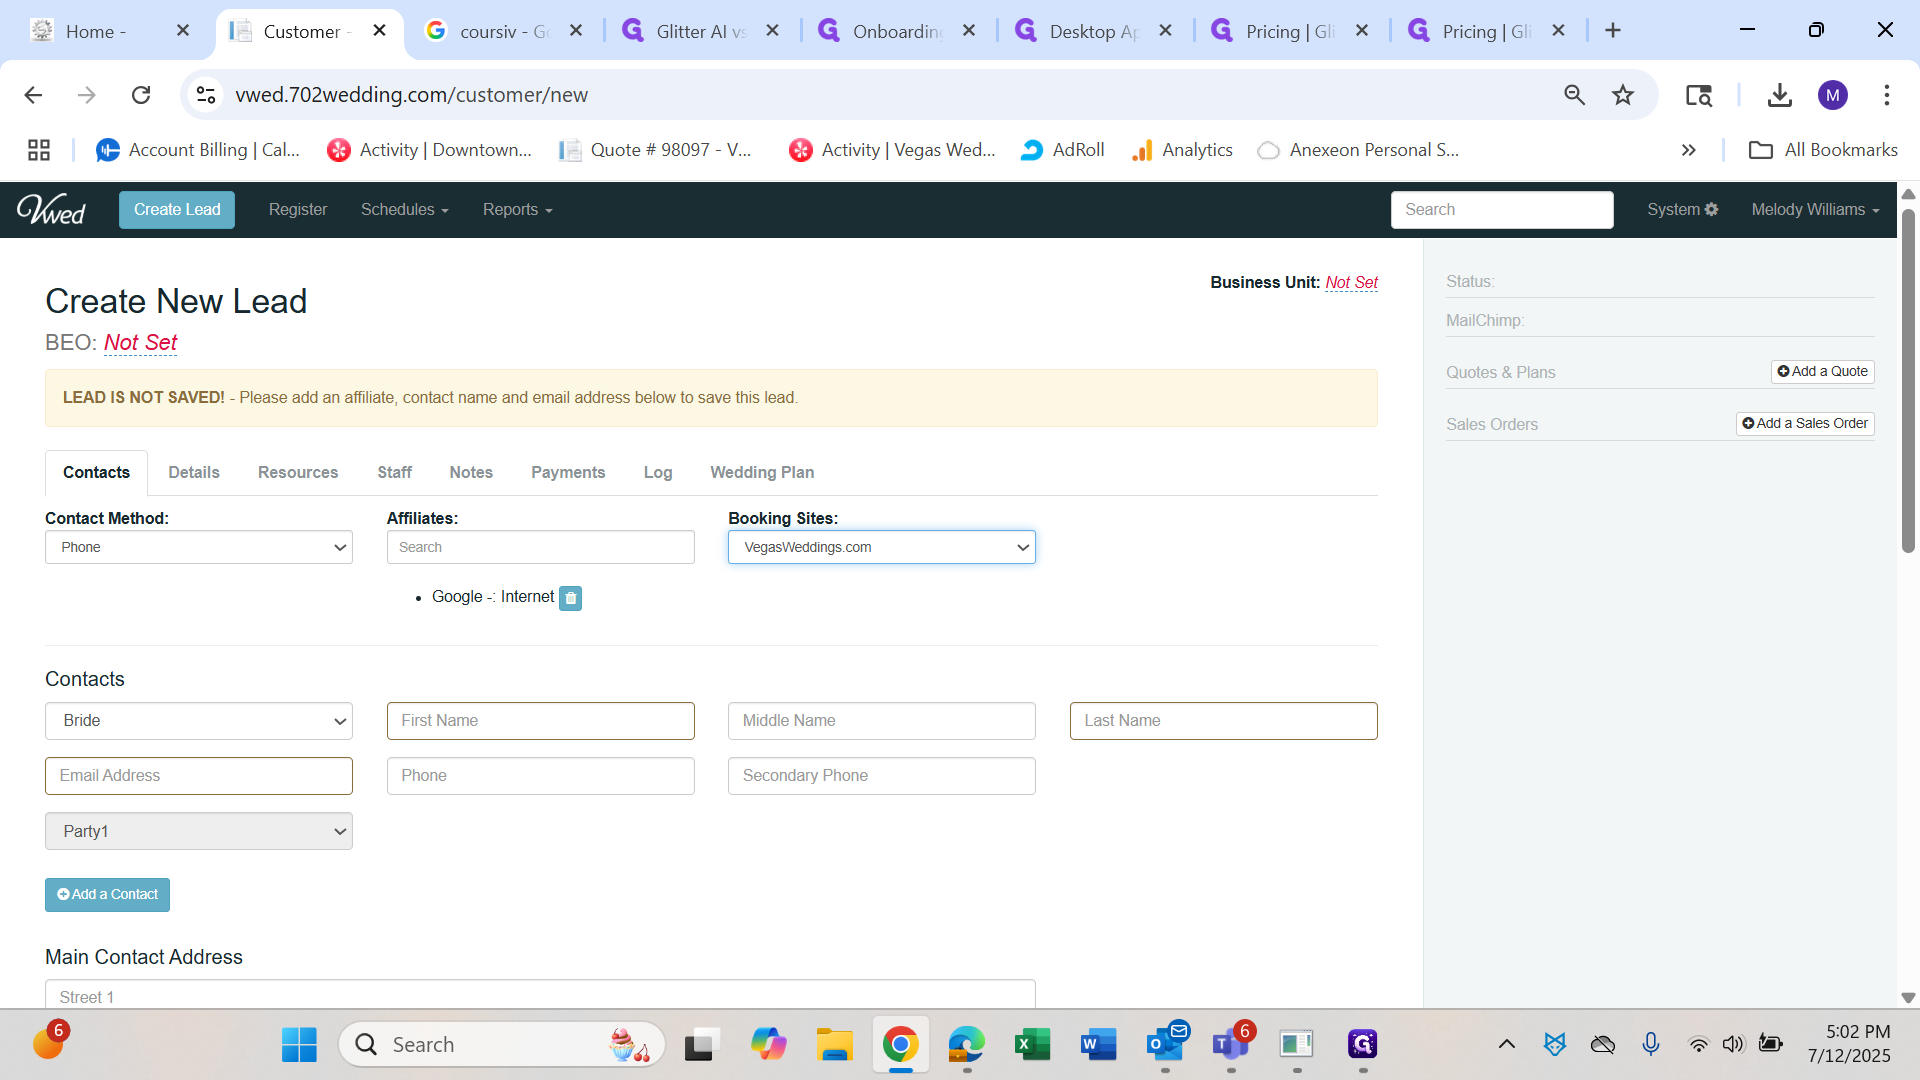1920x1080 pixels.
Task: Click the Email Address field
Action: (x=199, y=776)
